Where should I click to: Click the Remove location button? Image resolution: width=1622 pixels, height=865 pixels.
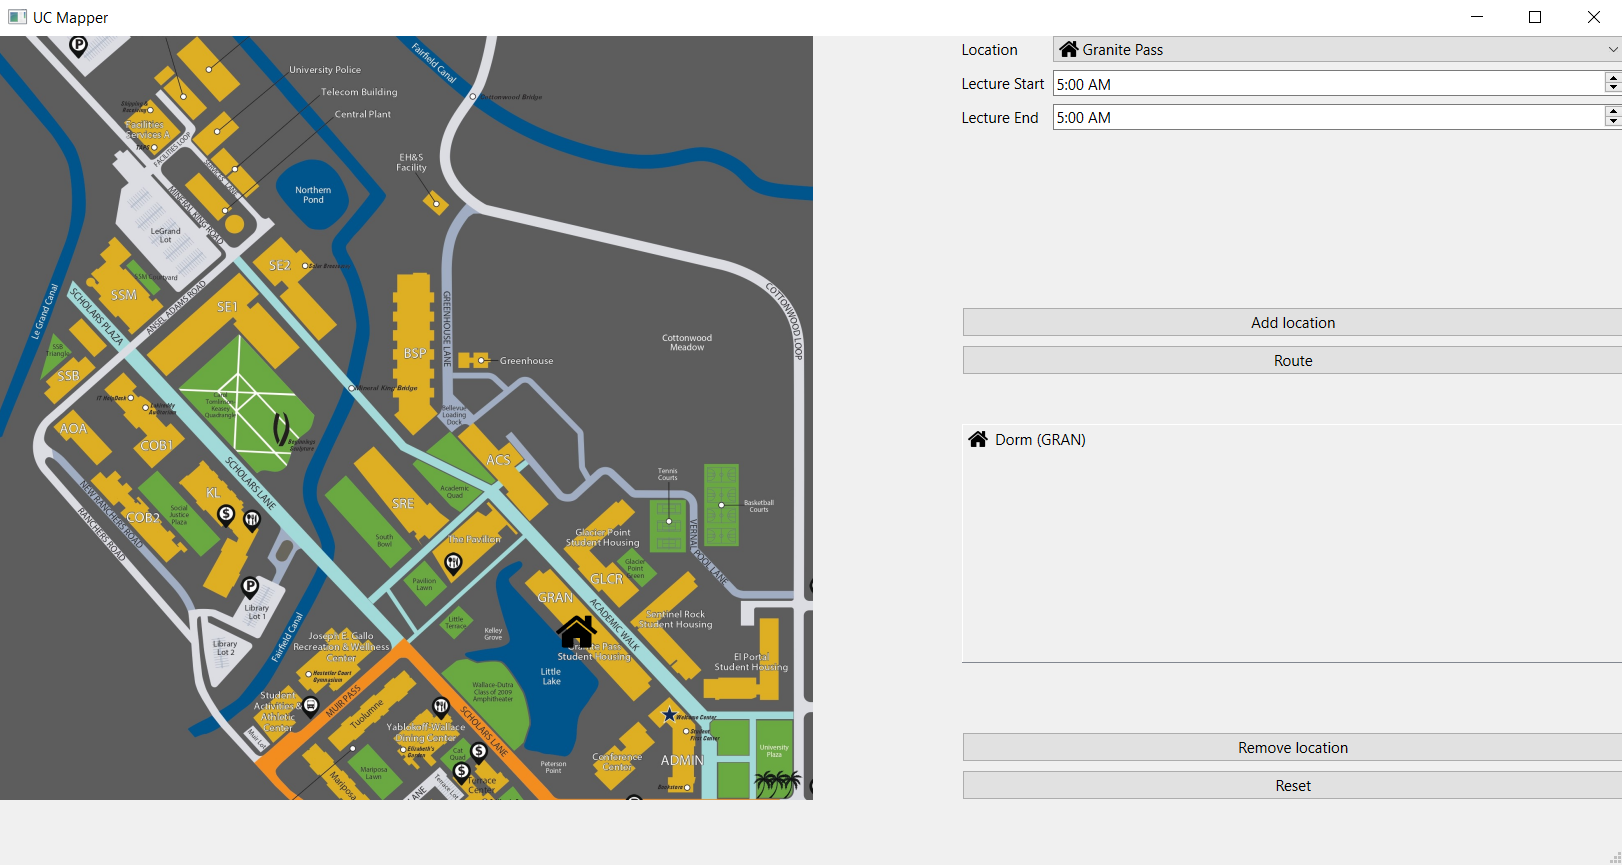(x=1292, y=748)
